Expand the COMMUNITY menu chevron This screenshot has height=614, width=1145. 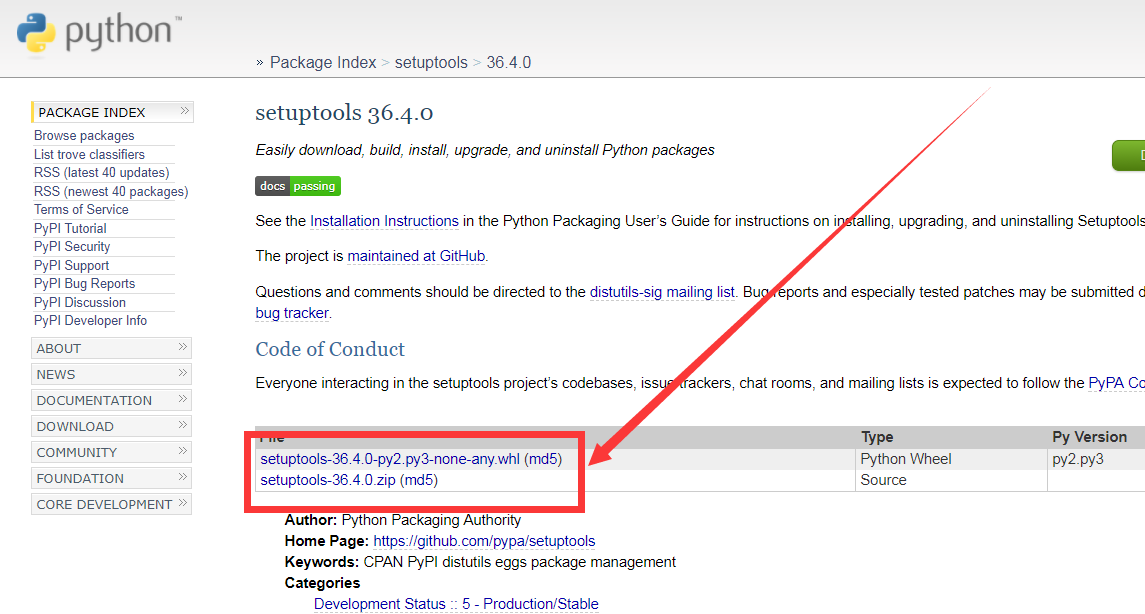[x=183, y=451]
